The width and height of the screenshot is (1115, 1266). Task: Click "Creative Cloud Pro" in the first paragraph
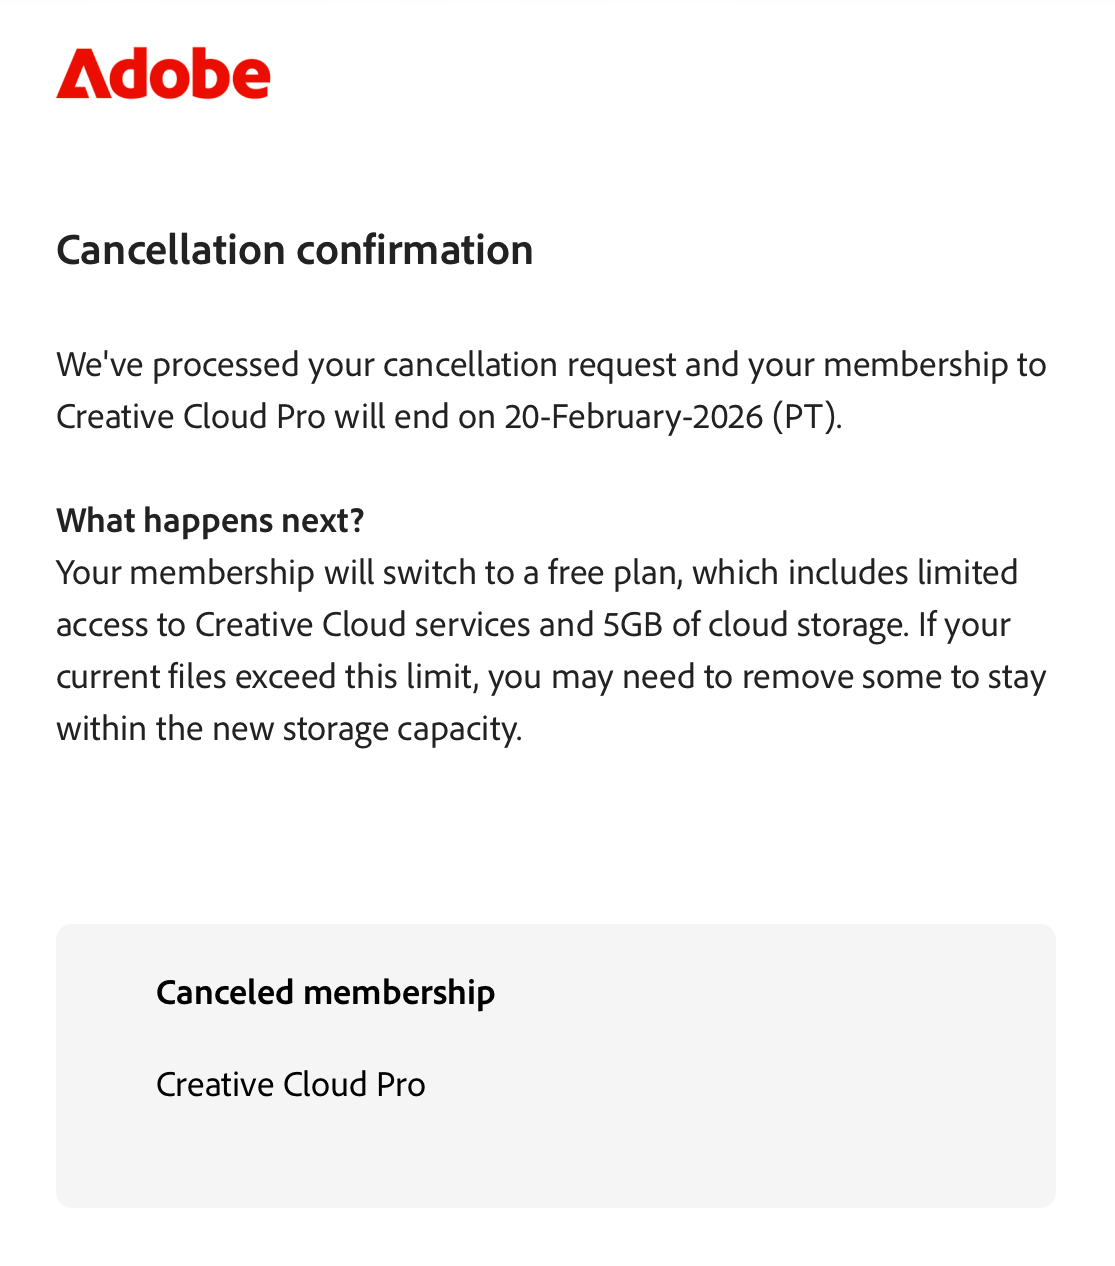tap(190, 417)
